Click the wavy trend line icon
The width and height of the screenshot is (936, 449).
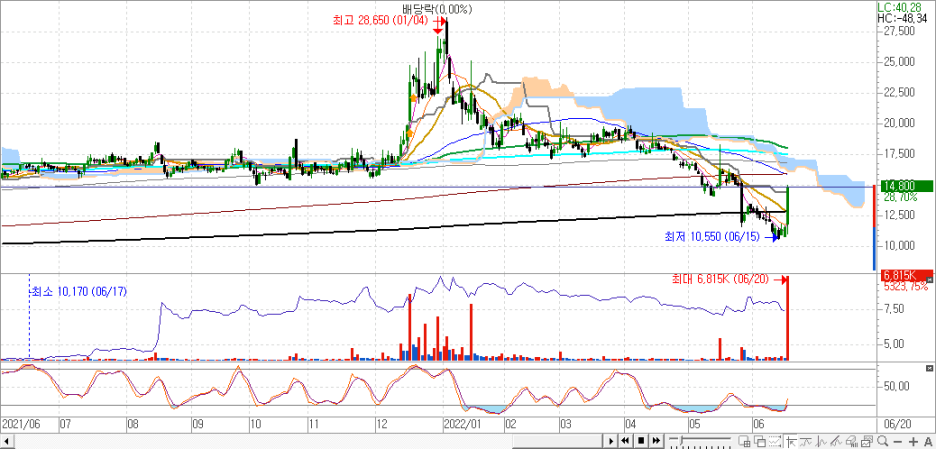click(x=806, y=441)
